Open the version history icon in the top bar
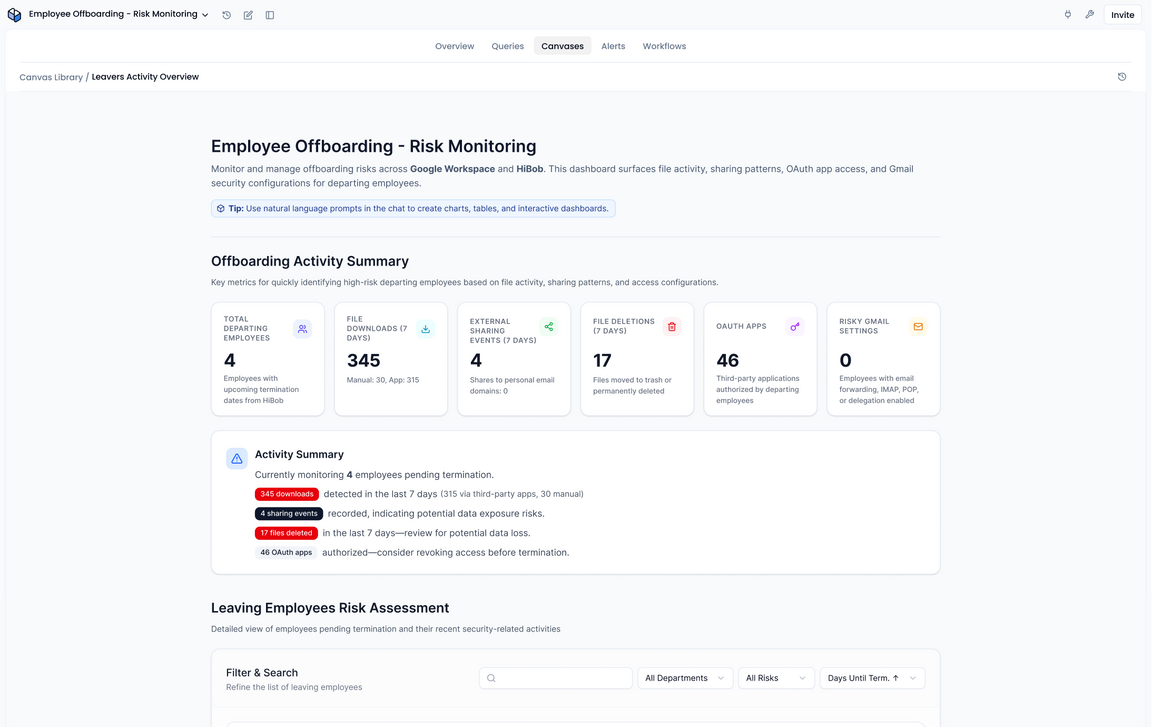 [226, 14]
